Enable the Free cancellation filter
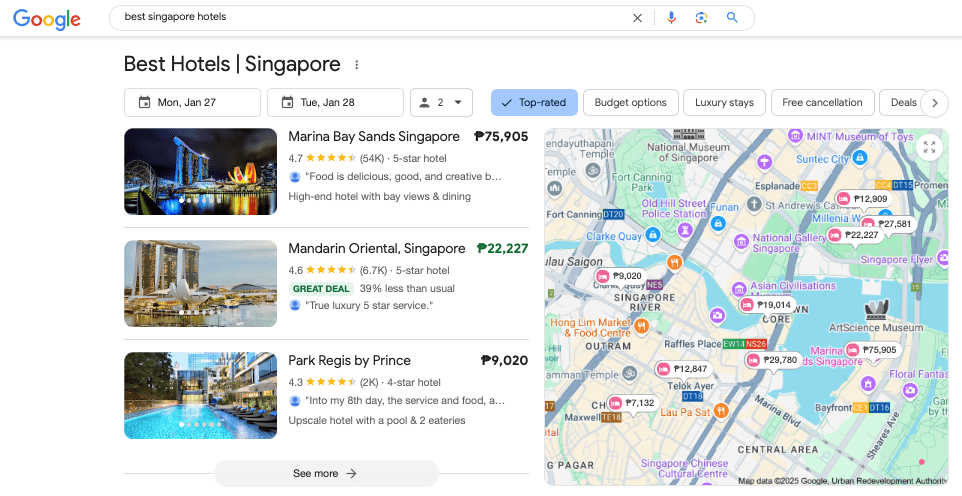 click(x=822, y=103)
